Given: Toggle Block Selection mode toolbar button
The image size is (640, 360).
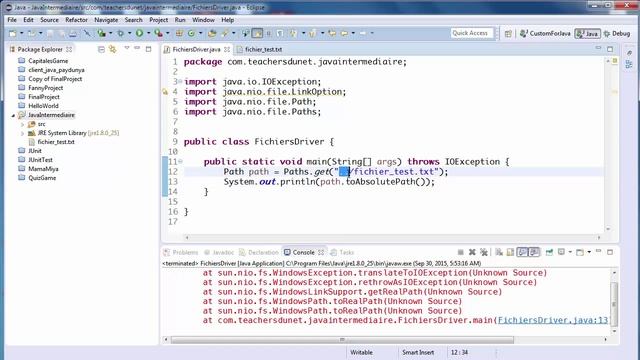Looking at the screenshot, I should [x=269, y=33].
